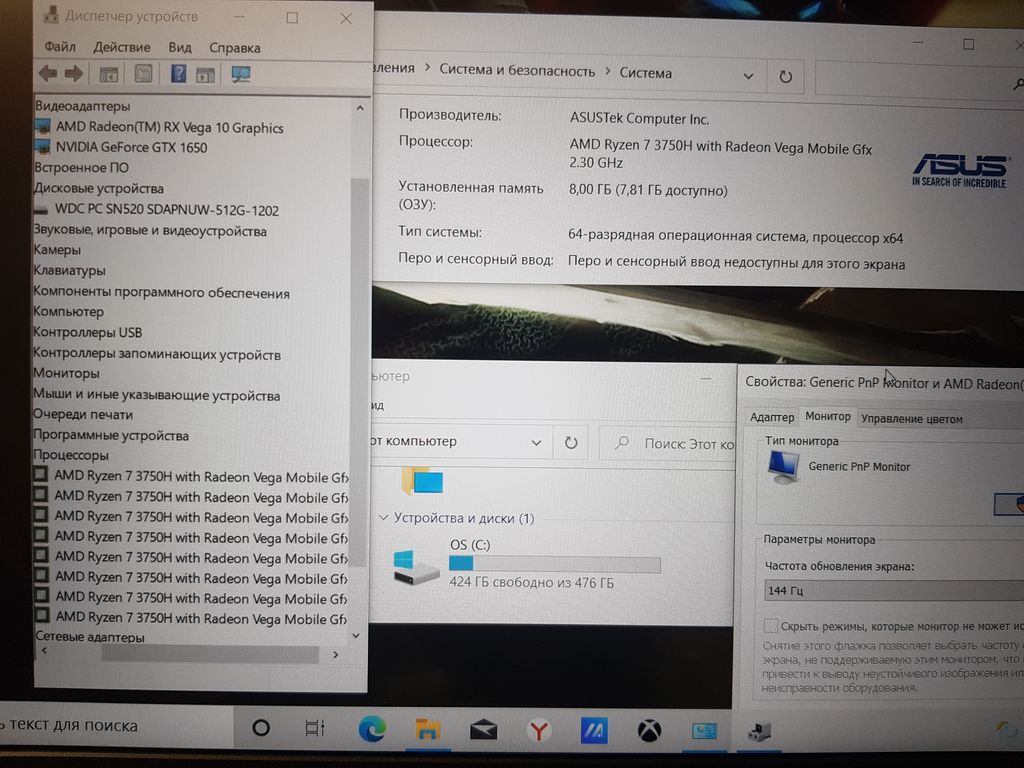Viewport: 1024px width, 768px height.
Task: Launch Microsoft Edge from the taskbar
Action: coord(372,729)
